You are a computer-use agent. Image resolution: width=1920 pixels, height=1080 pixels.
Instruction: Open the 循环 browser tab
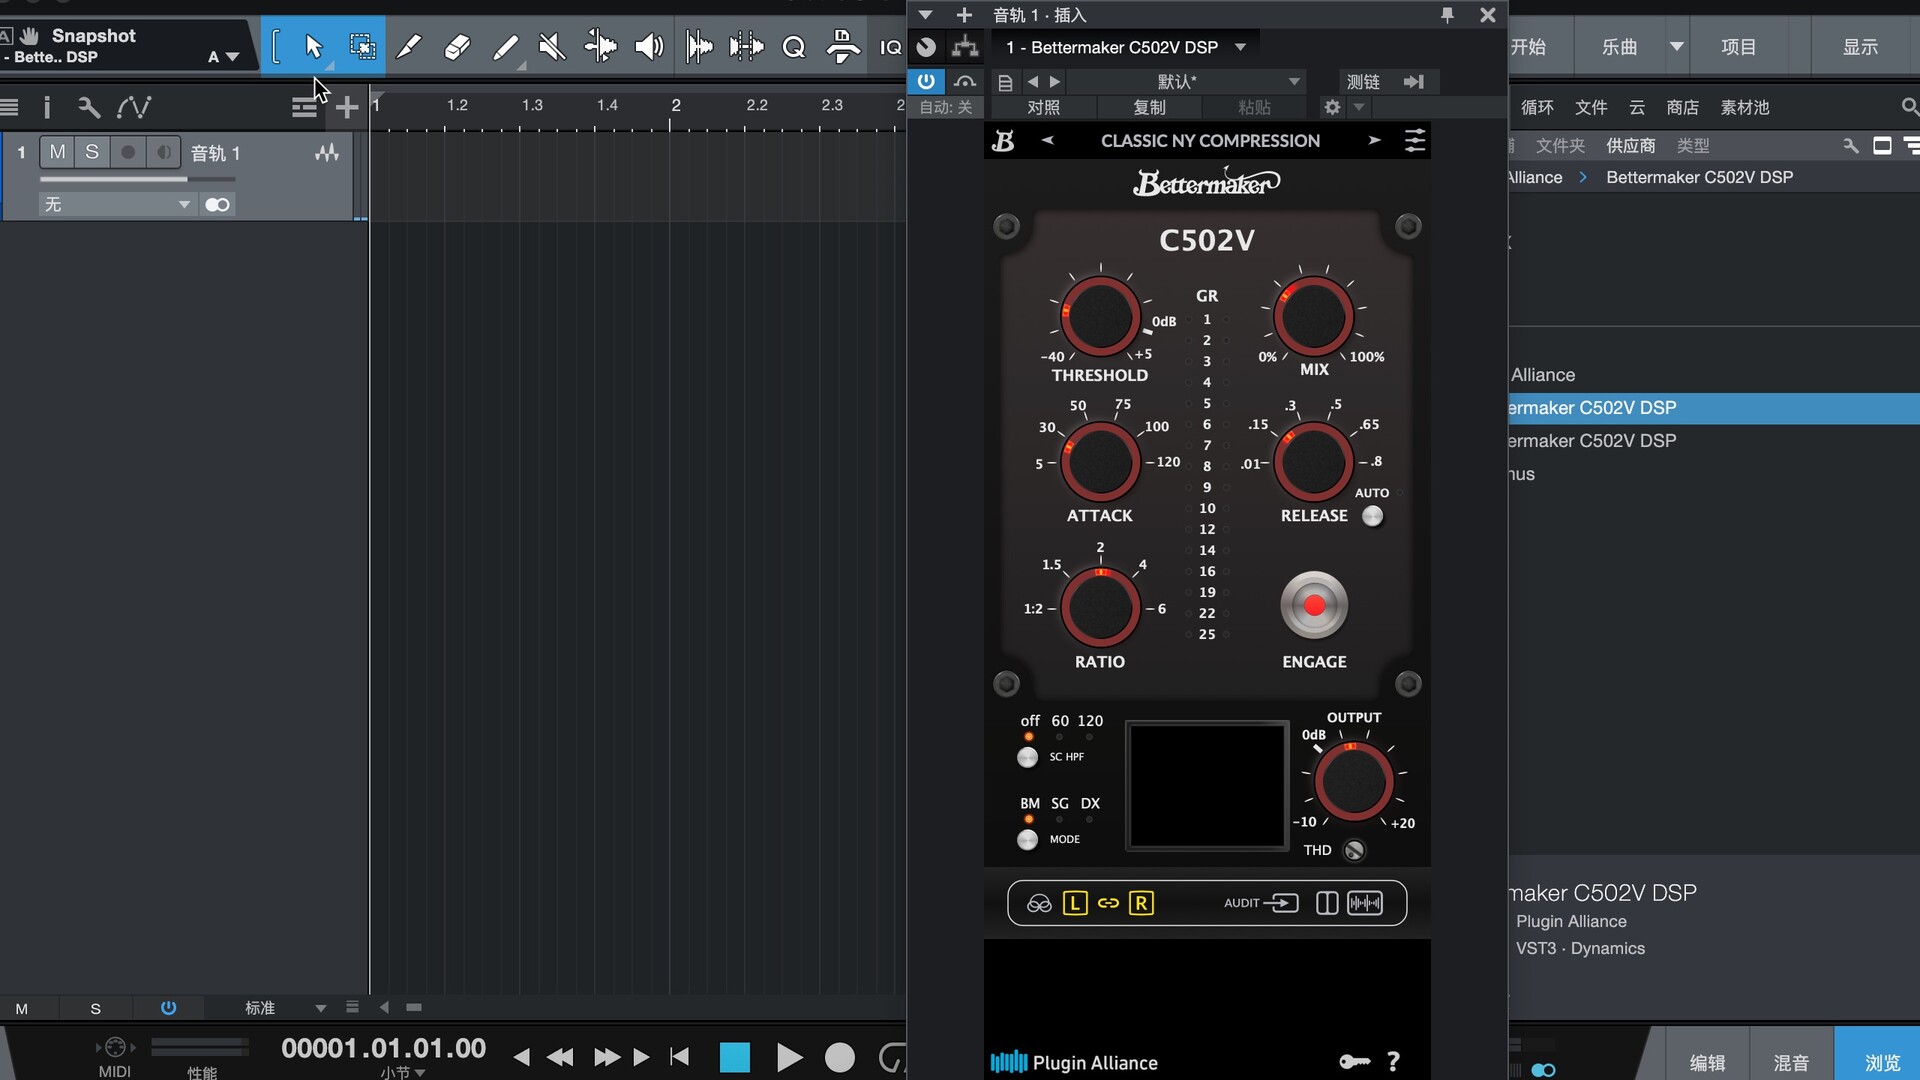[x=1537, y=107]
